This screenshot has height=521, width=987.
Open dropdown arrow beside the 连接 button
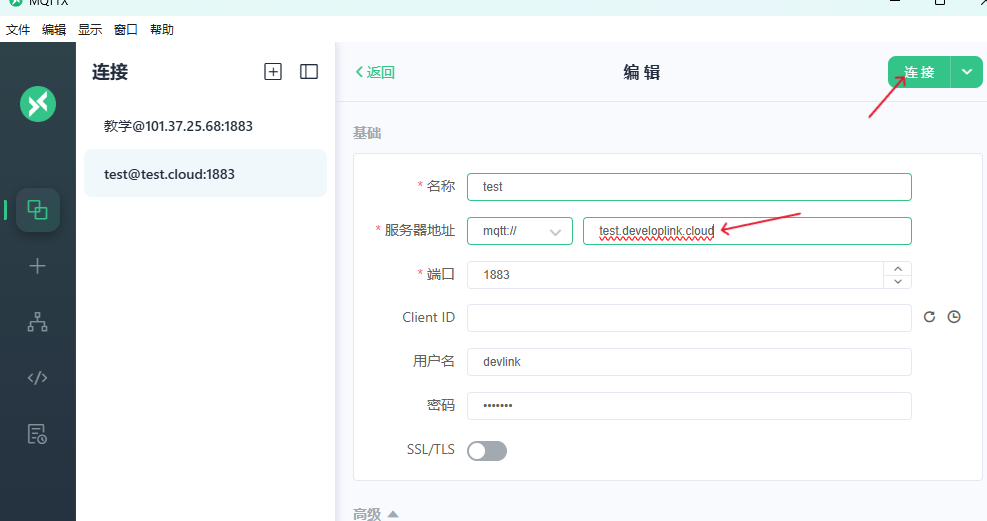tap(966, 72)
